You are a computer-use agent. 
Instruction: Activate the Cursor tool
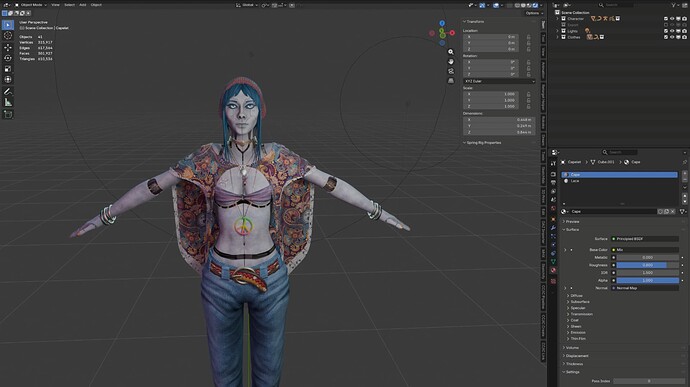click(8, 36)
